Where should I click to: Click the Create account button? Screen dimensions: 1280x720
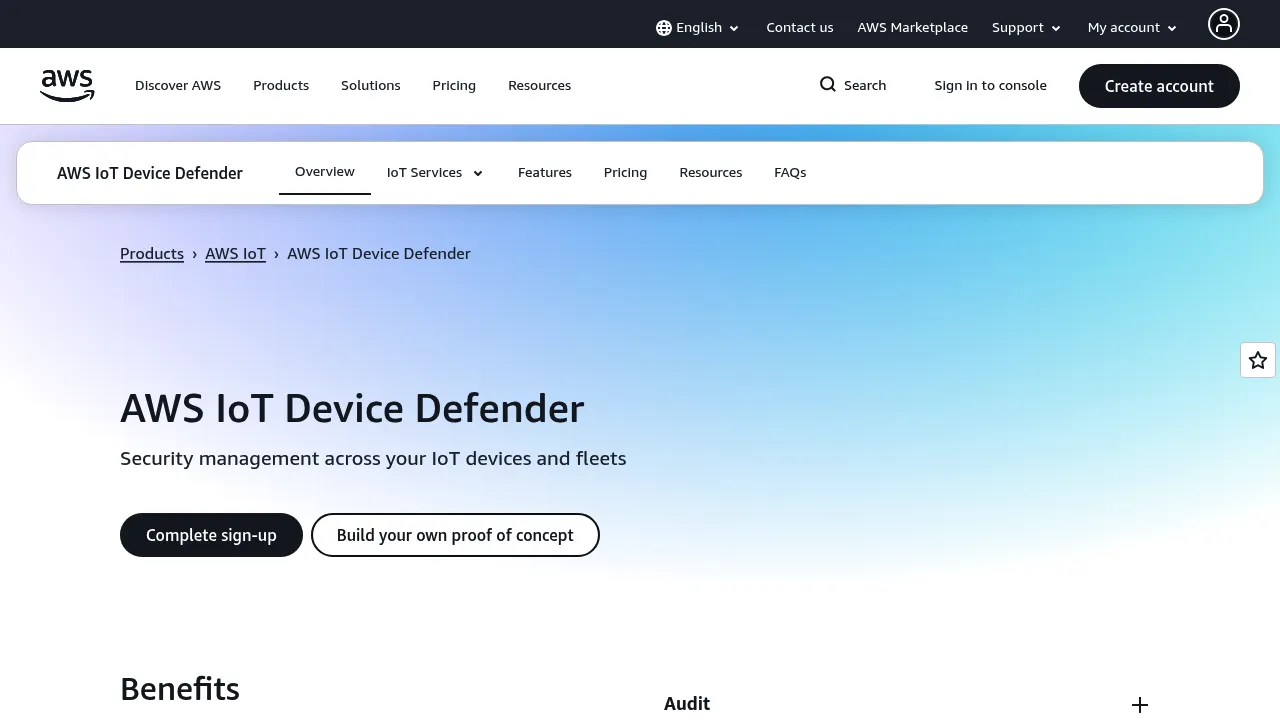tap(1159, 86)
